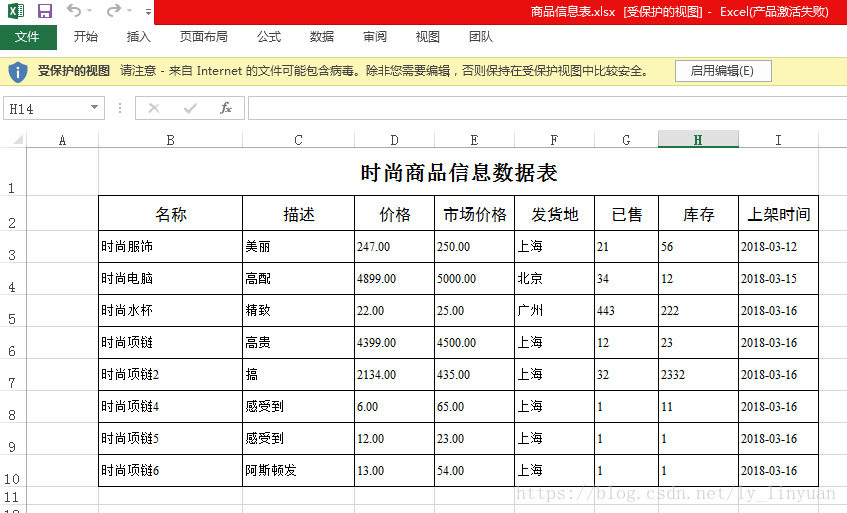
Task: Click into the formula bar input
Action: pyautogui.click(x=547, y=108)
